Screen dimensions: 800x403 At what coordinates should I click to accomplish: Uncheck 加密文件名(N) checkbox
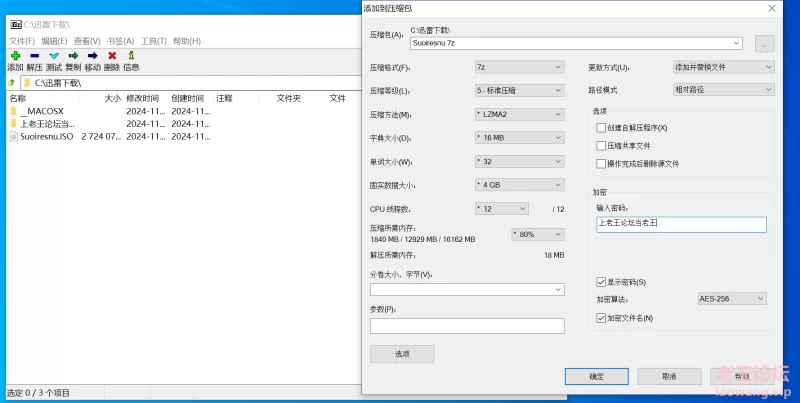(601, 318)
